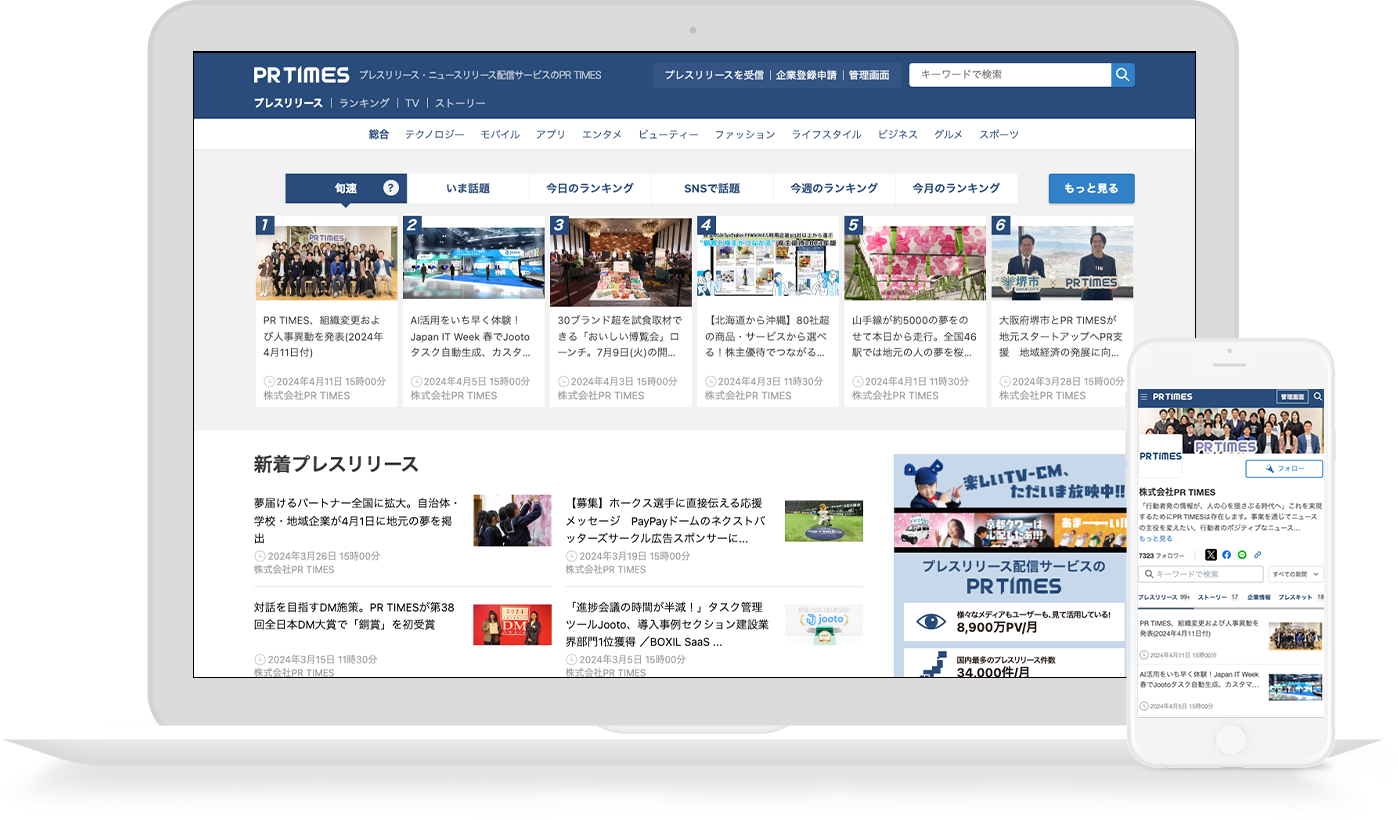
Task: Tap ストーリー 17 tab on phone
Action: click(x=1218, y=597)
